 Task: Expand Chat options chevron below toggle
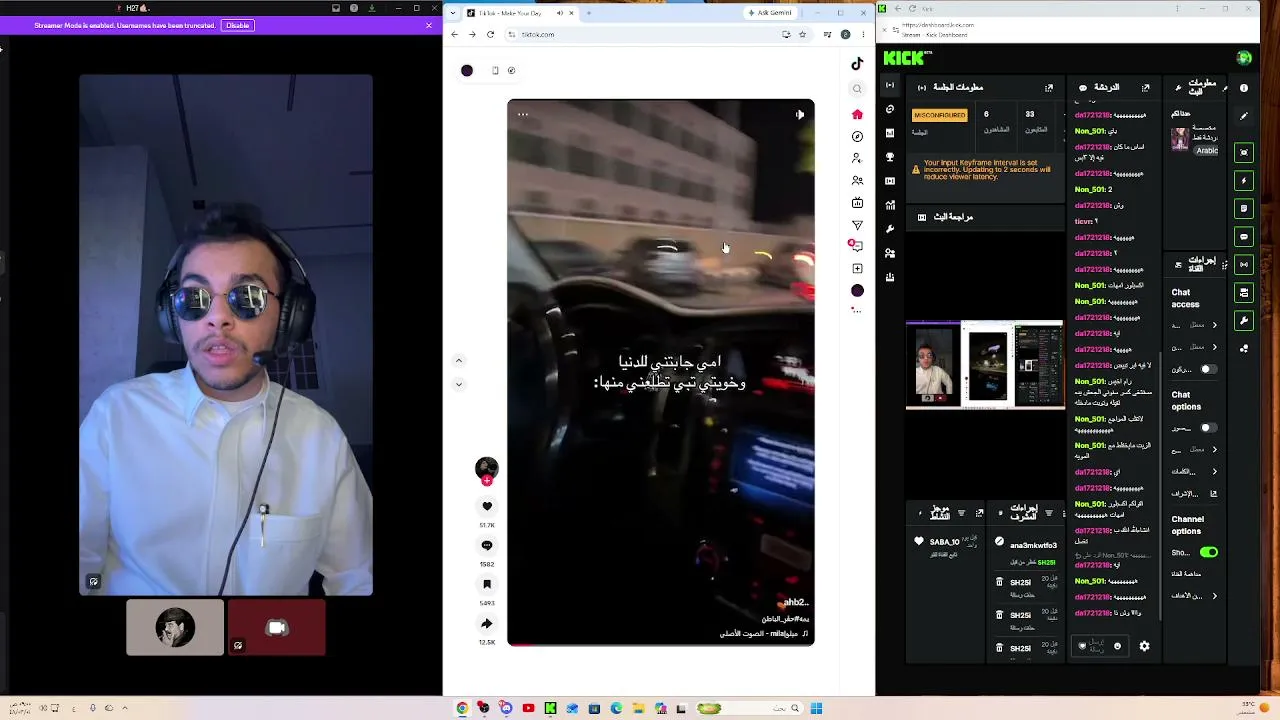[1215, 449]
